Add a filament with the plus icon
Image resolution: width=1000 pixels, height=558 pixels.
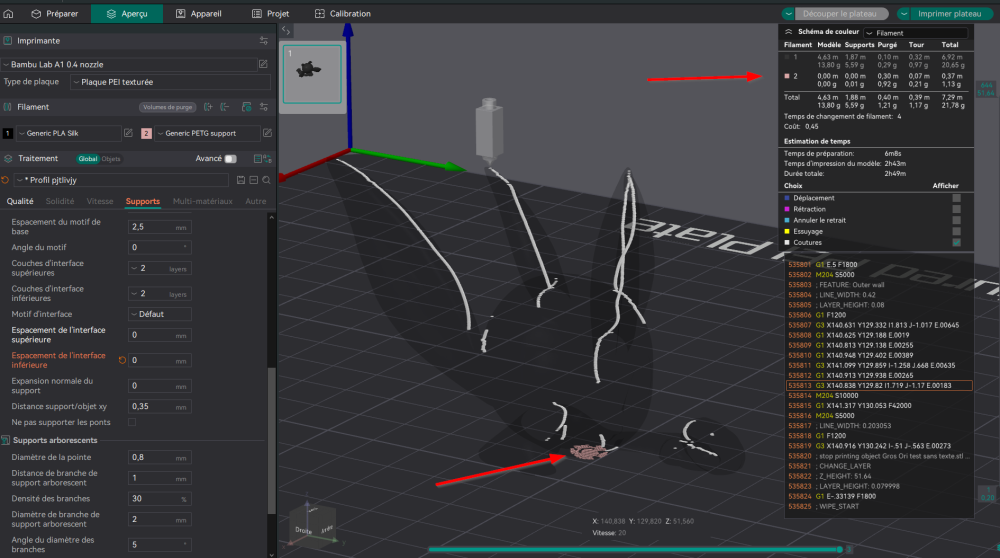[x=208, y=107]
